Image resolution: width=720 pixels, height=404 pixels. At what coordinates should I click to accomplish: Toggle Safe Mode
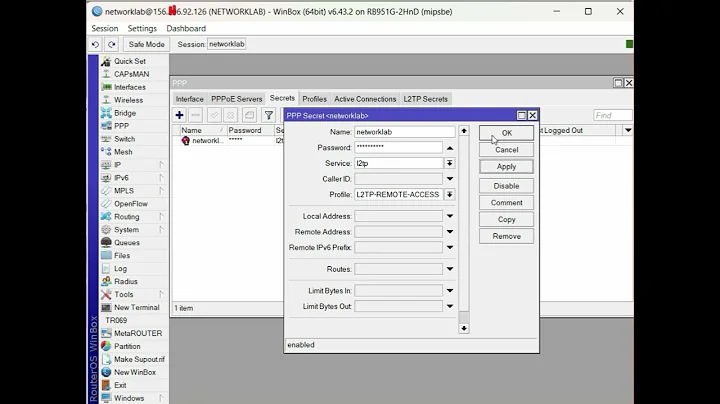146,44
